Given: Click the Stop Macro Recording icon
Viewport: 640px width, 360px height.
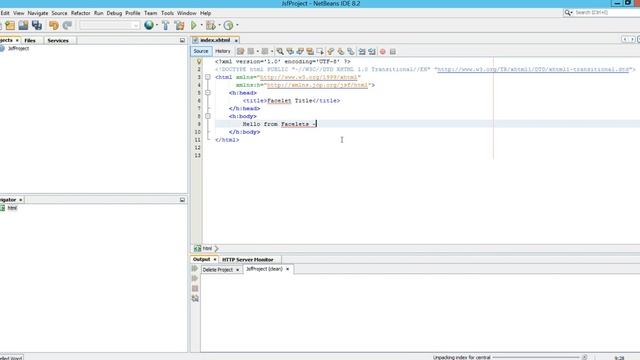Looking at the screenshot, I should click(393, 51).
